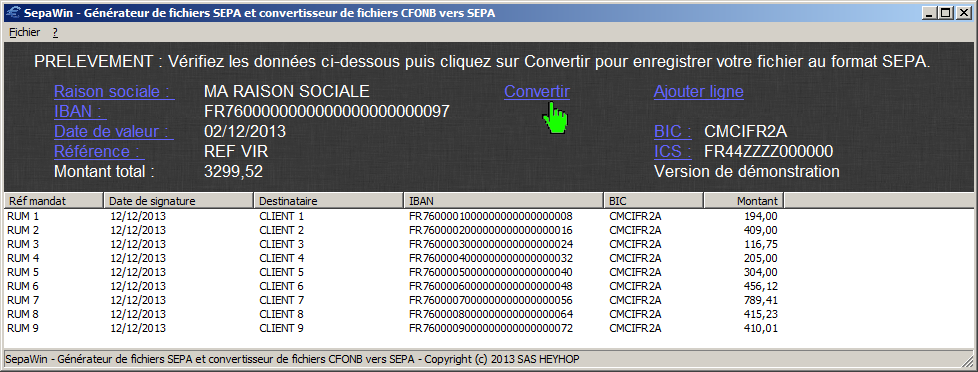The width and height of the screenshot is (978, 372).
Task: Click IBAN FR7600004000000000000000032
Action: coord(491,258)
